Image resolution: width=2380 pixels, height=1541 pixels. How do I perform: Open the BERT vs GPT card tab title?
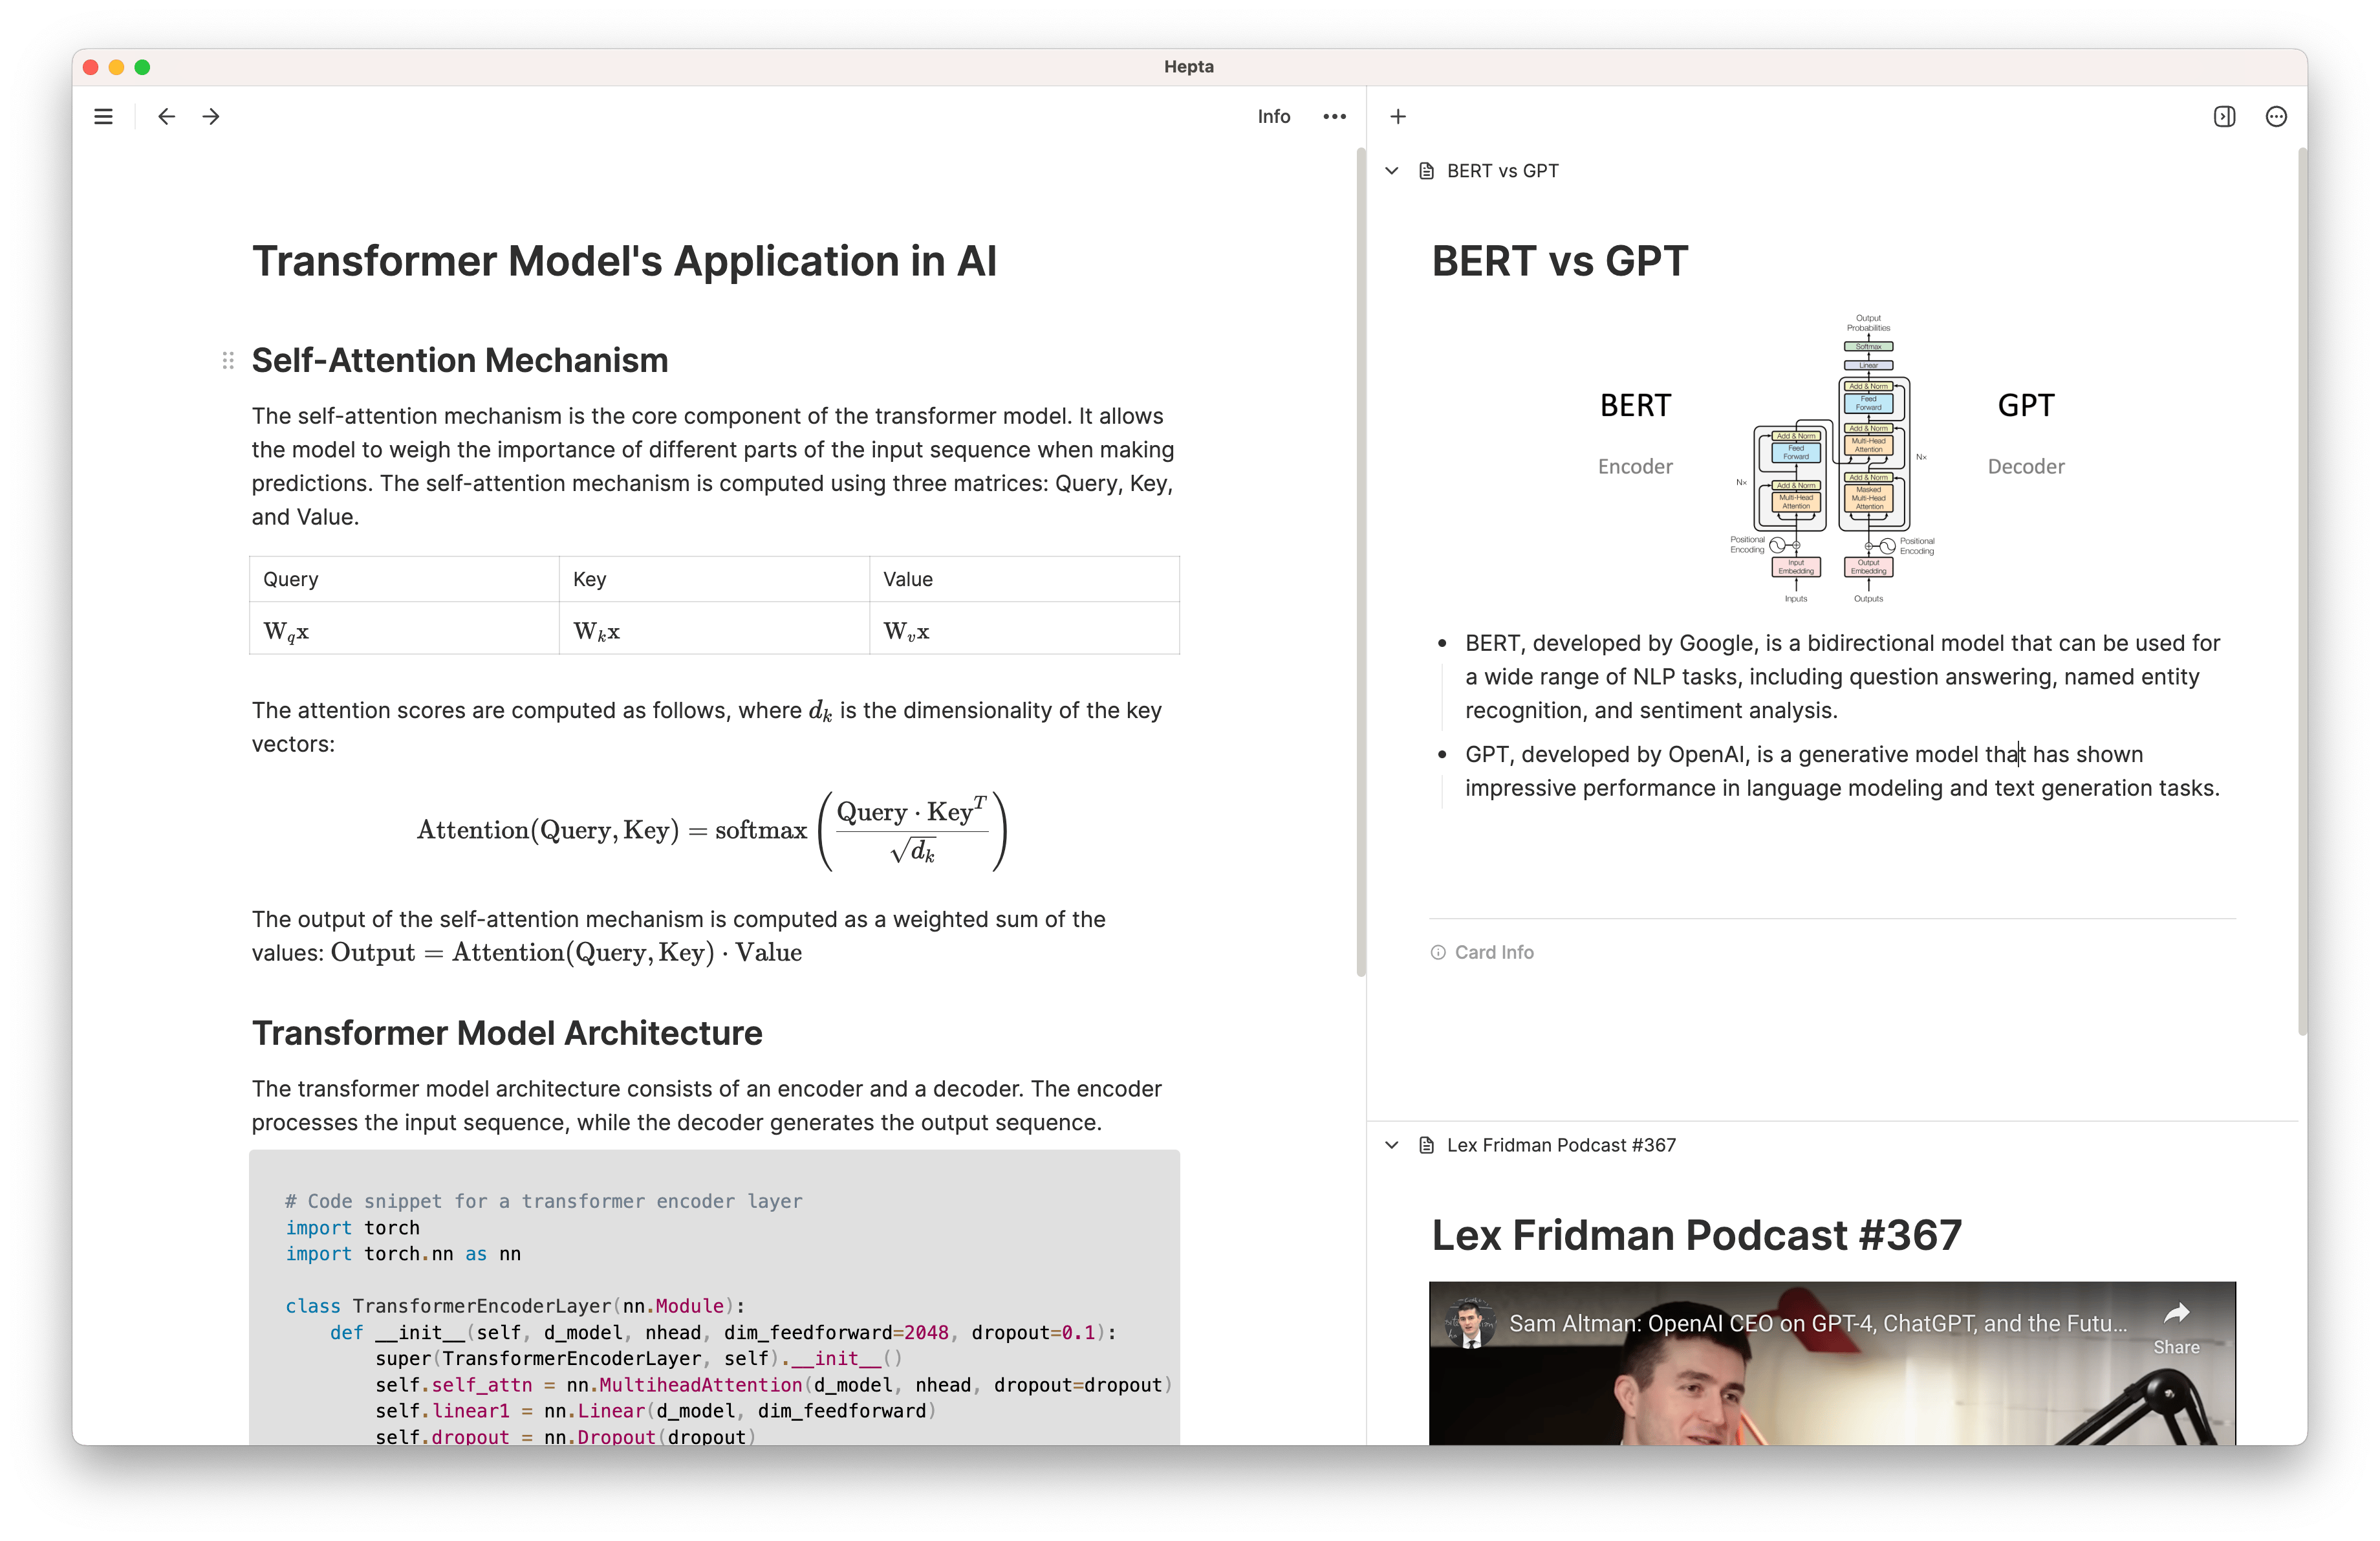click(1503, 171)
